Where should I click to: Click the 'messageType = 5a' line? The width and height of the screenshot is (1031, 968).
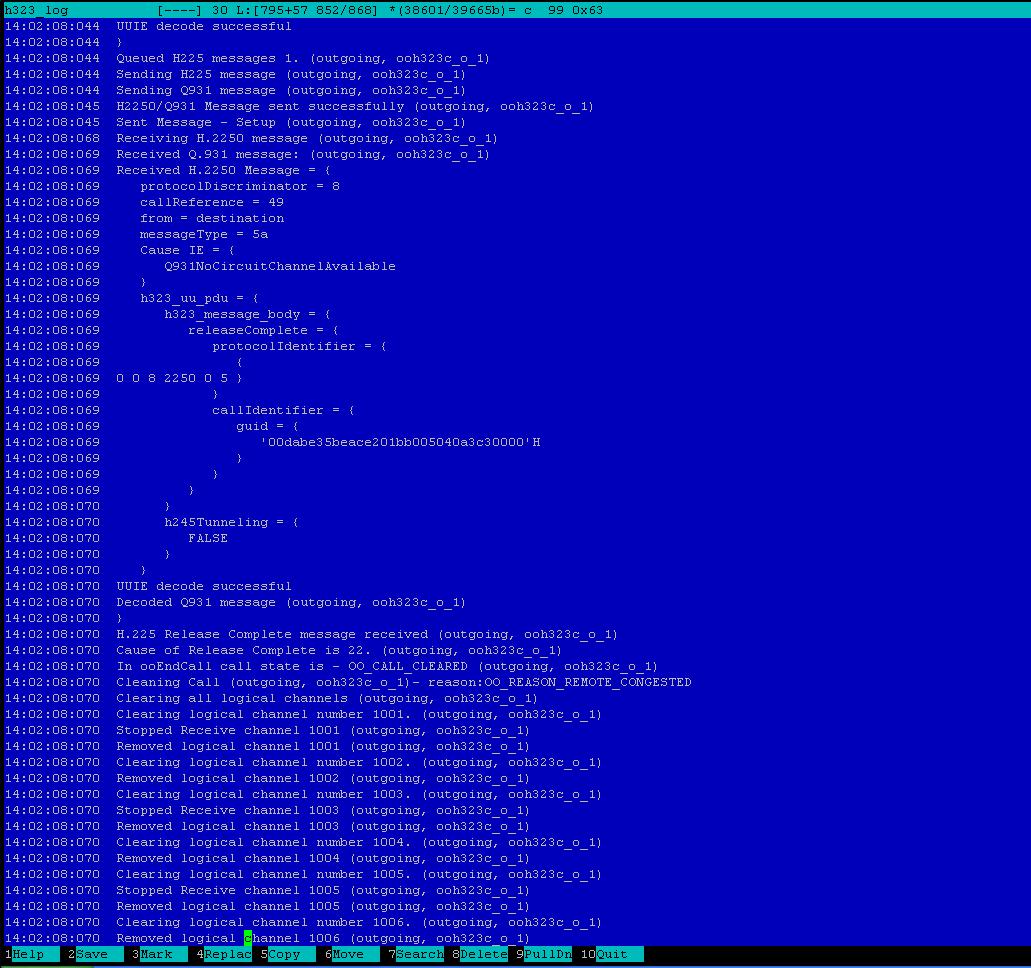coord(204,234)
